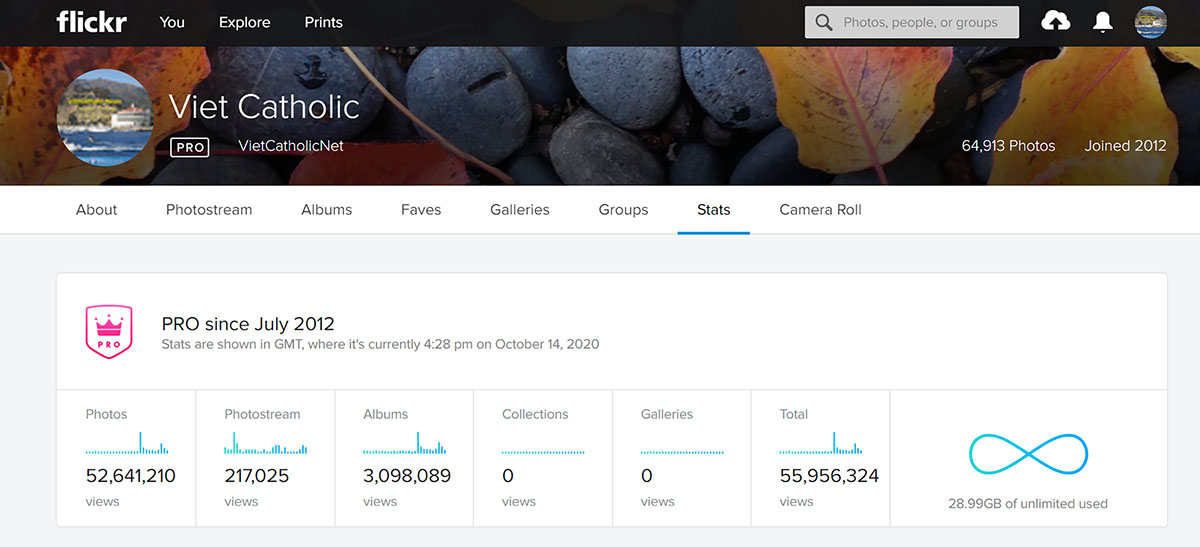Click the 52,641,210 views figure
The image size is (1200, 547).
pos(131,476)
